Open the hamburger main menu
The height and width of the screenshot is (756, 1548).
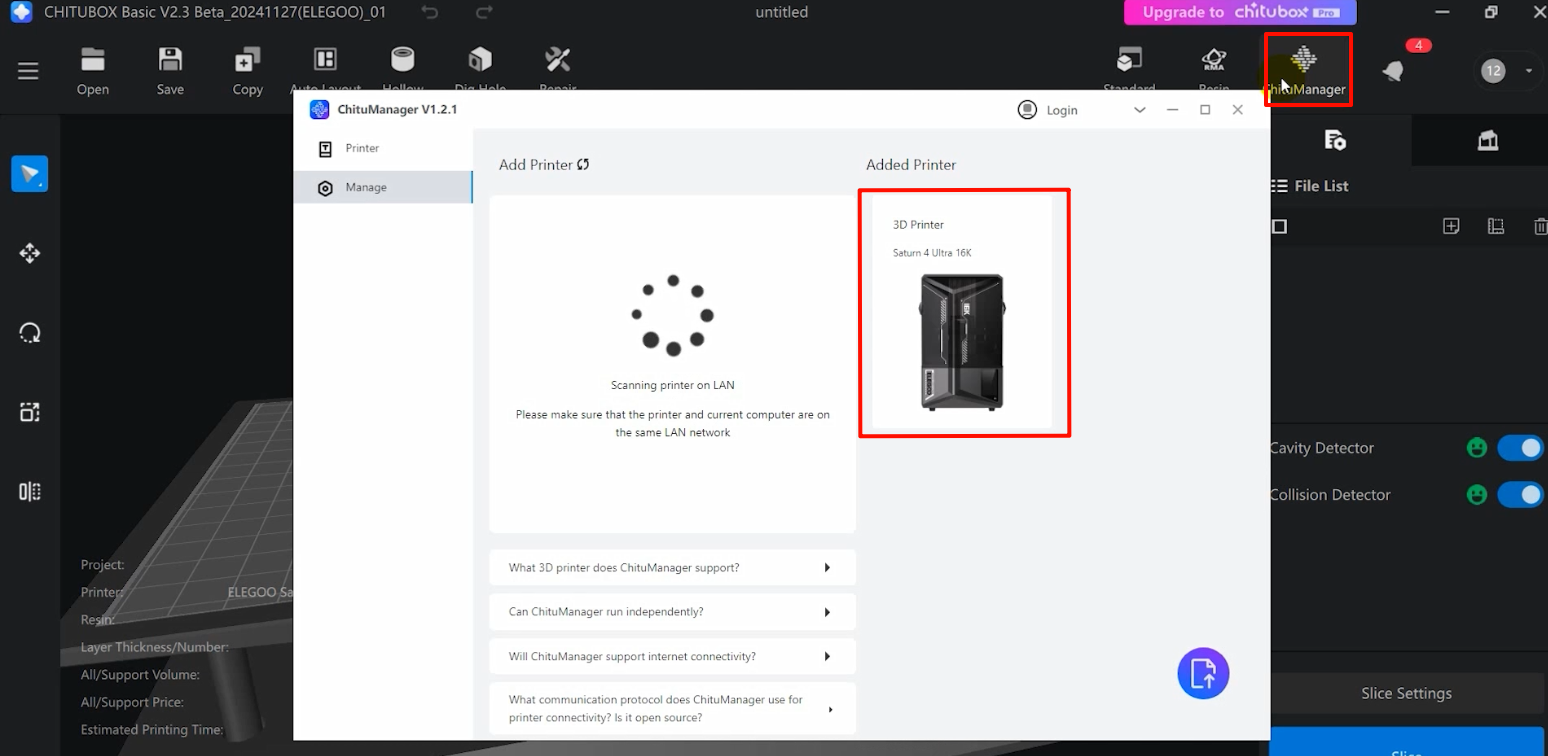pos(28,71)
